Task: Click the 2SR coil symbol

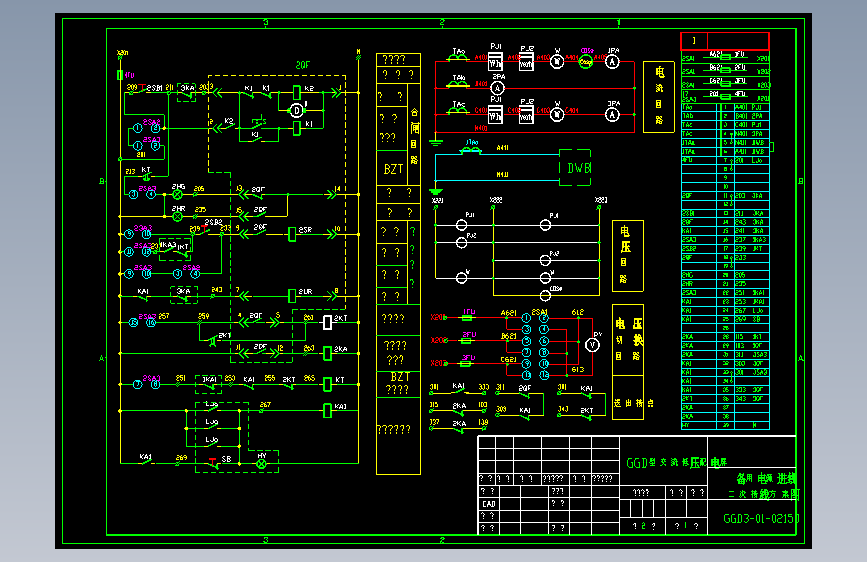Action: [x=292, y=235]
